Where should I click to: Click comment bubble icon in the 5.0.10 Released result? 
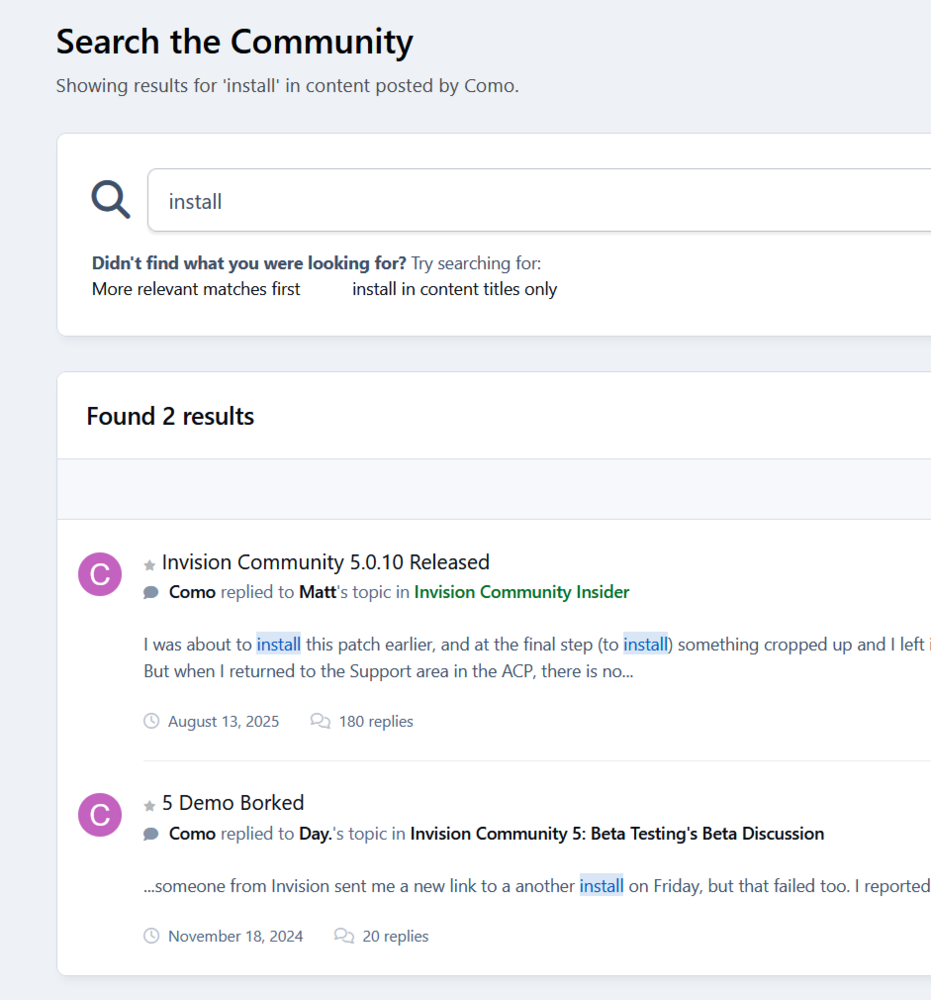click(x=151, y=592)
